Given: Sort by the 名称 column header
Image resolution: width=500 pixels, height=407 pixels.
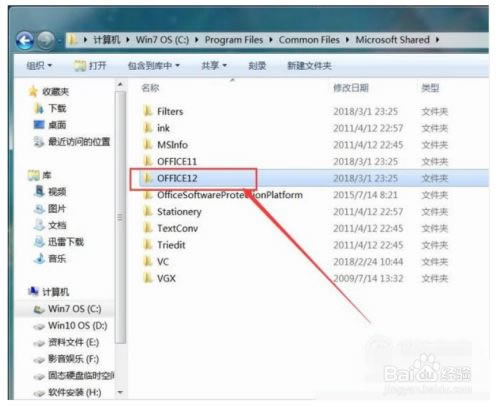Looking at the screenshot, I should 150,88.
